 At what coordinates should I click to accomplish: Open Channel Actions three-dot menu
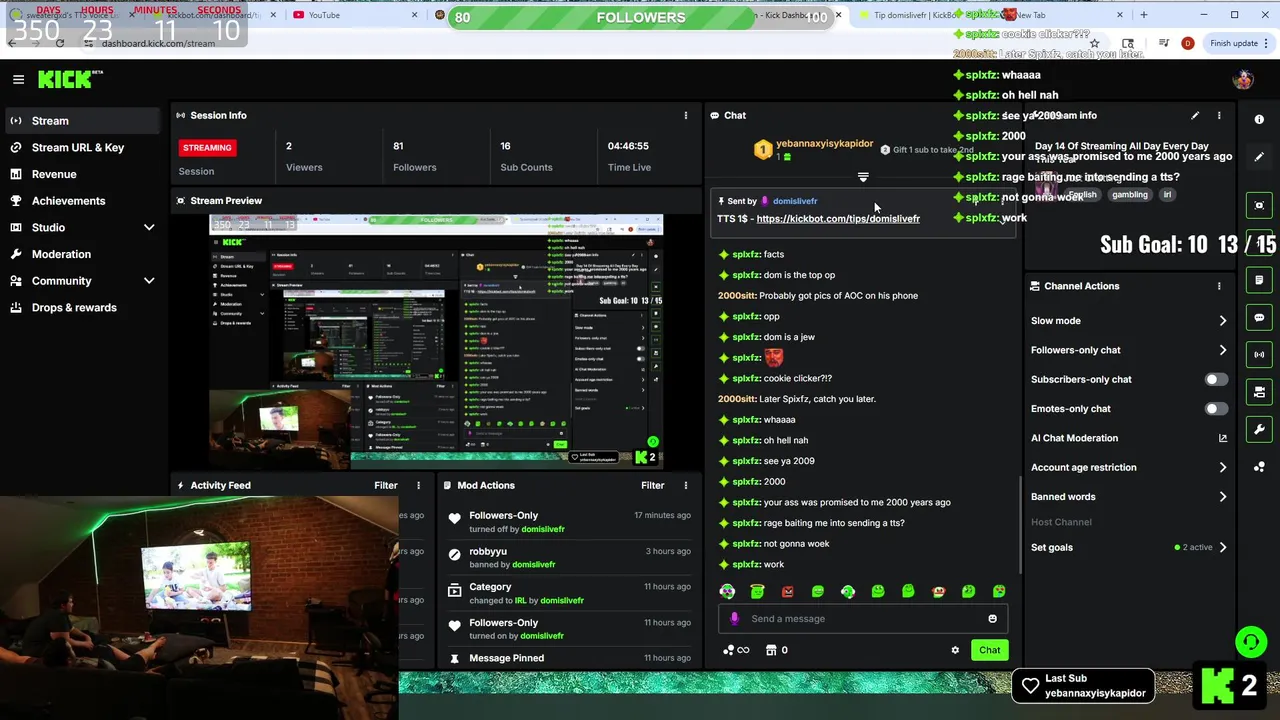pos(1219,286)
